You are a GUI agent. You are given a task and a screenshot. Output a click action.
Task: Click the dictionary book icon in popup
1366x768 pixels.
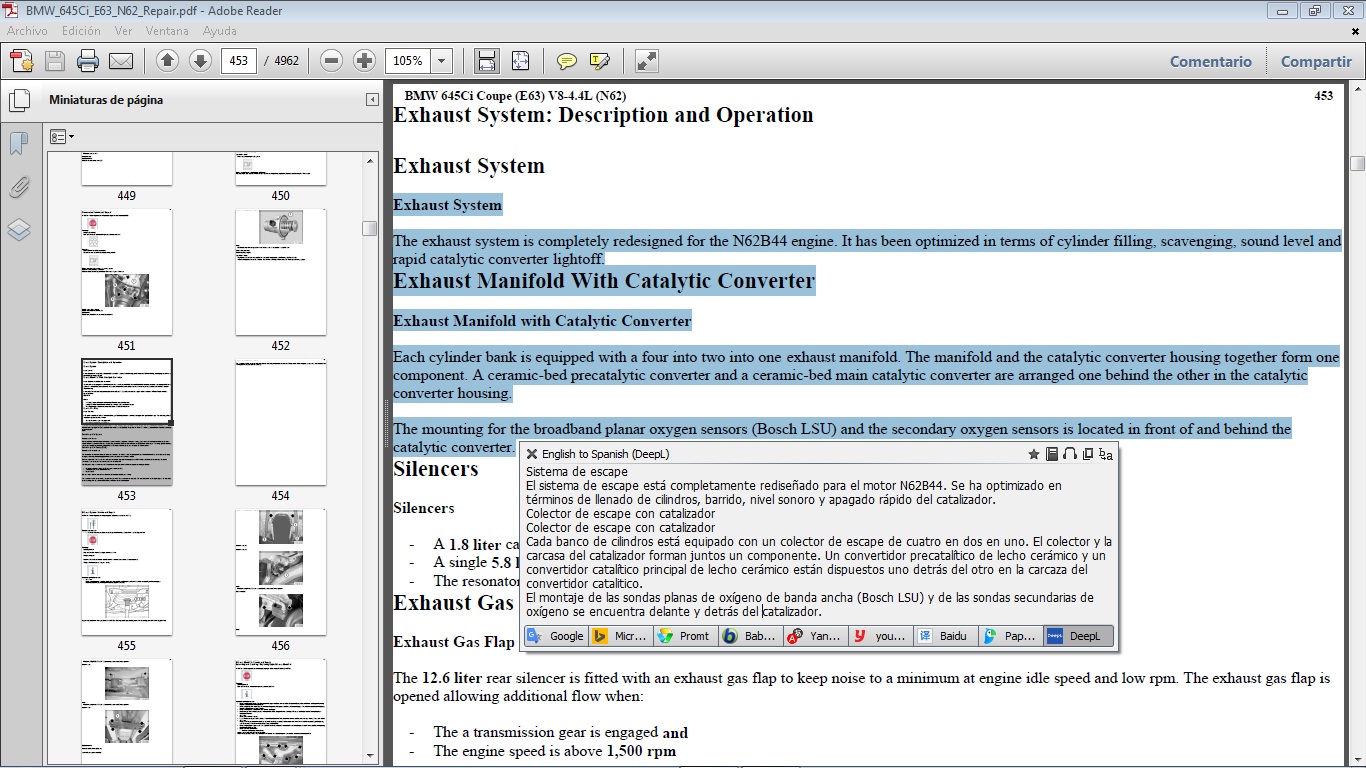[x=1052, y=454]
